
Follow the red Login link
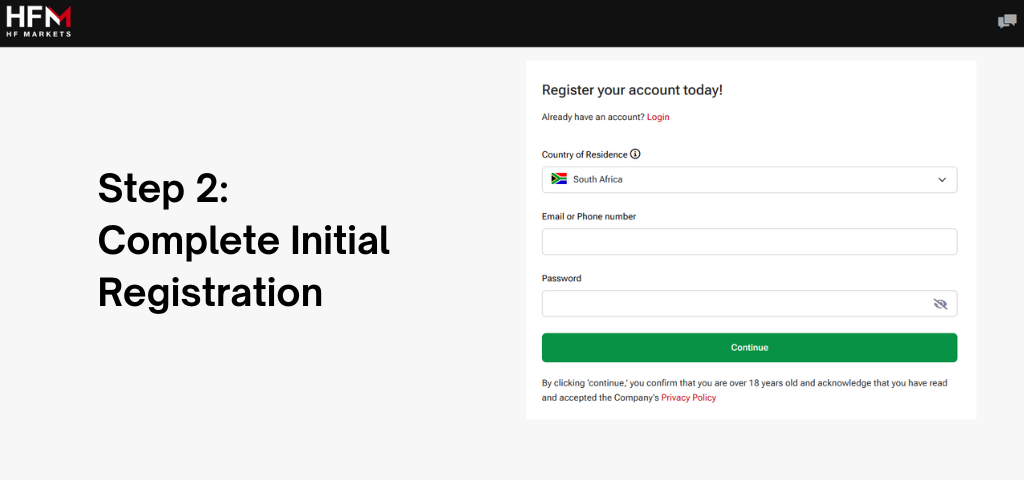coord(658,117)
